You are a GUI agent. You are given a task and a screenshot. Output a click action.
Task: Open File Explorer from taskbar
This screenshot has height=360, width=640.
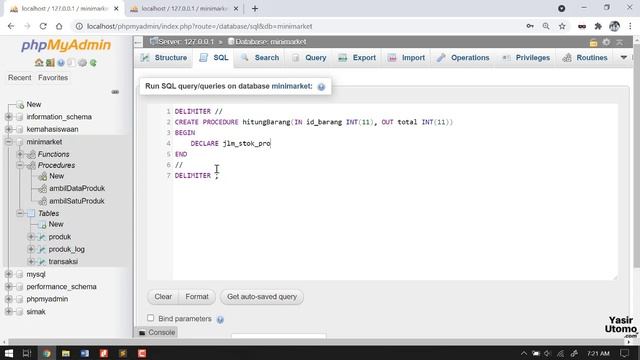(x=66, y=353)
